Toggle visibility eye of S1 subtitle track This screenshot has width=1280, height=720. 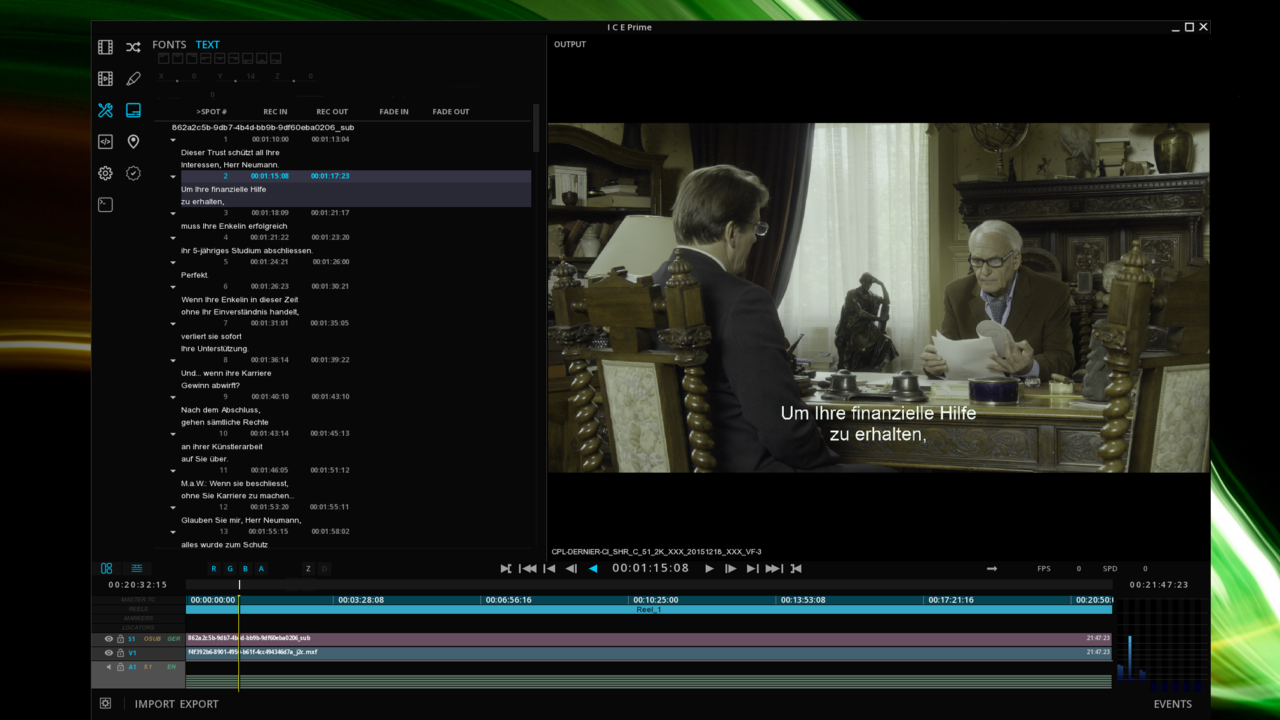[109, 638]
